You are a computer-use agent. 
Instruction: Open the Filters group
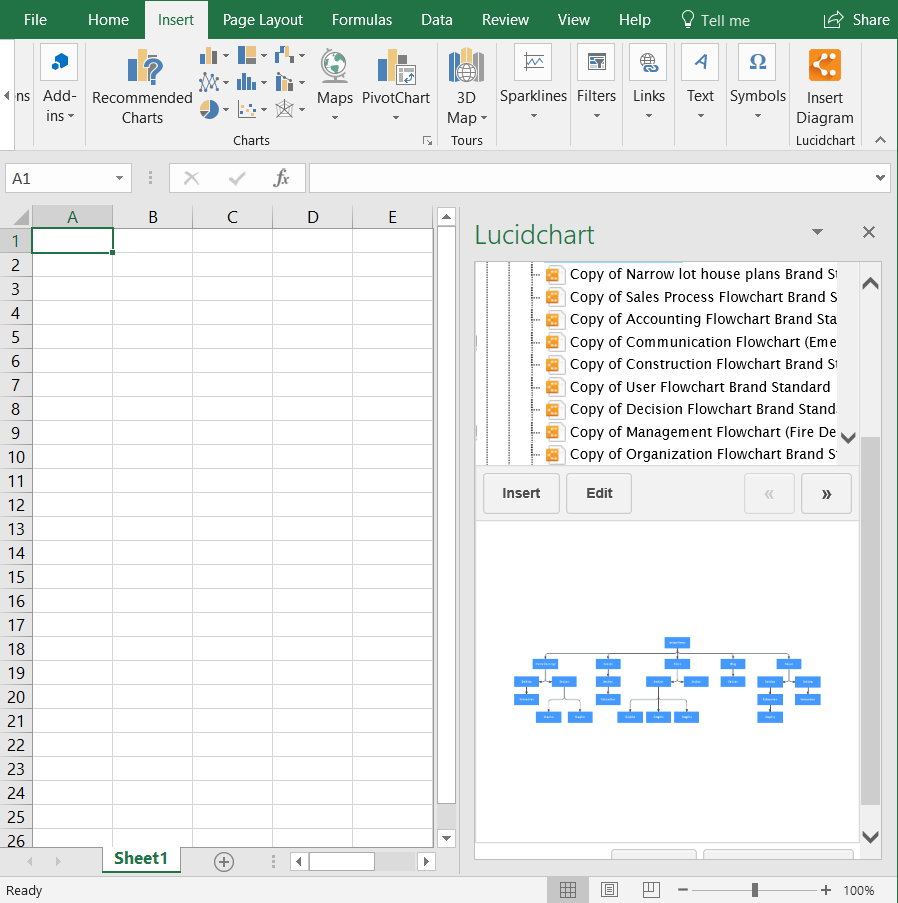[597, 82]
